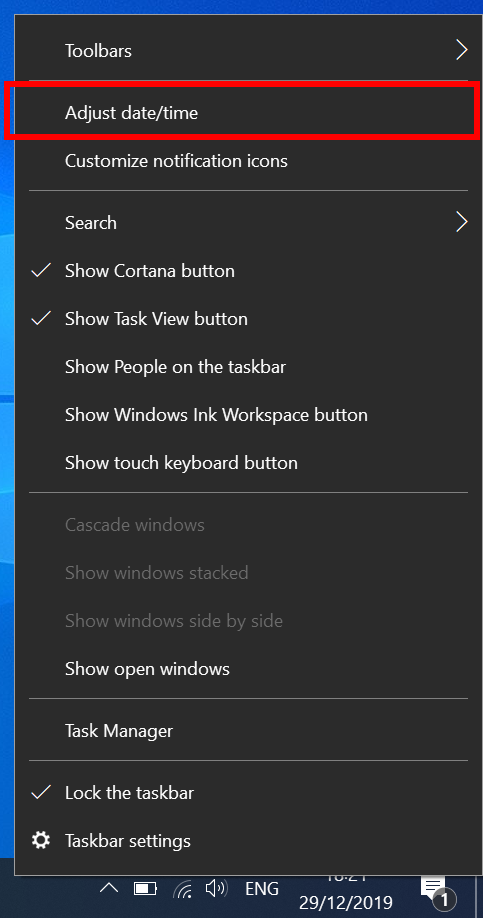Open Taskbar settings gear icon
The image size is (483, 918).
click(40, 841)
